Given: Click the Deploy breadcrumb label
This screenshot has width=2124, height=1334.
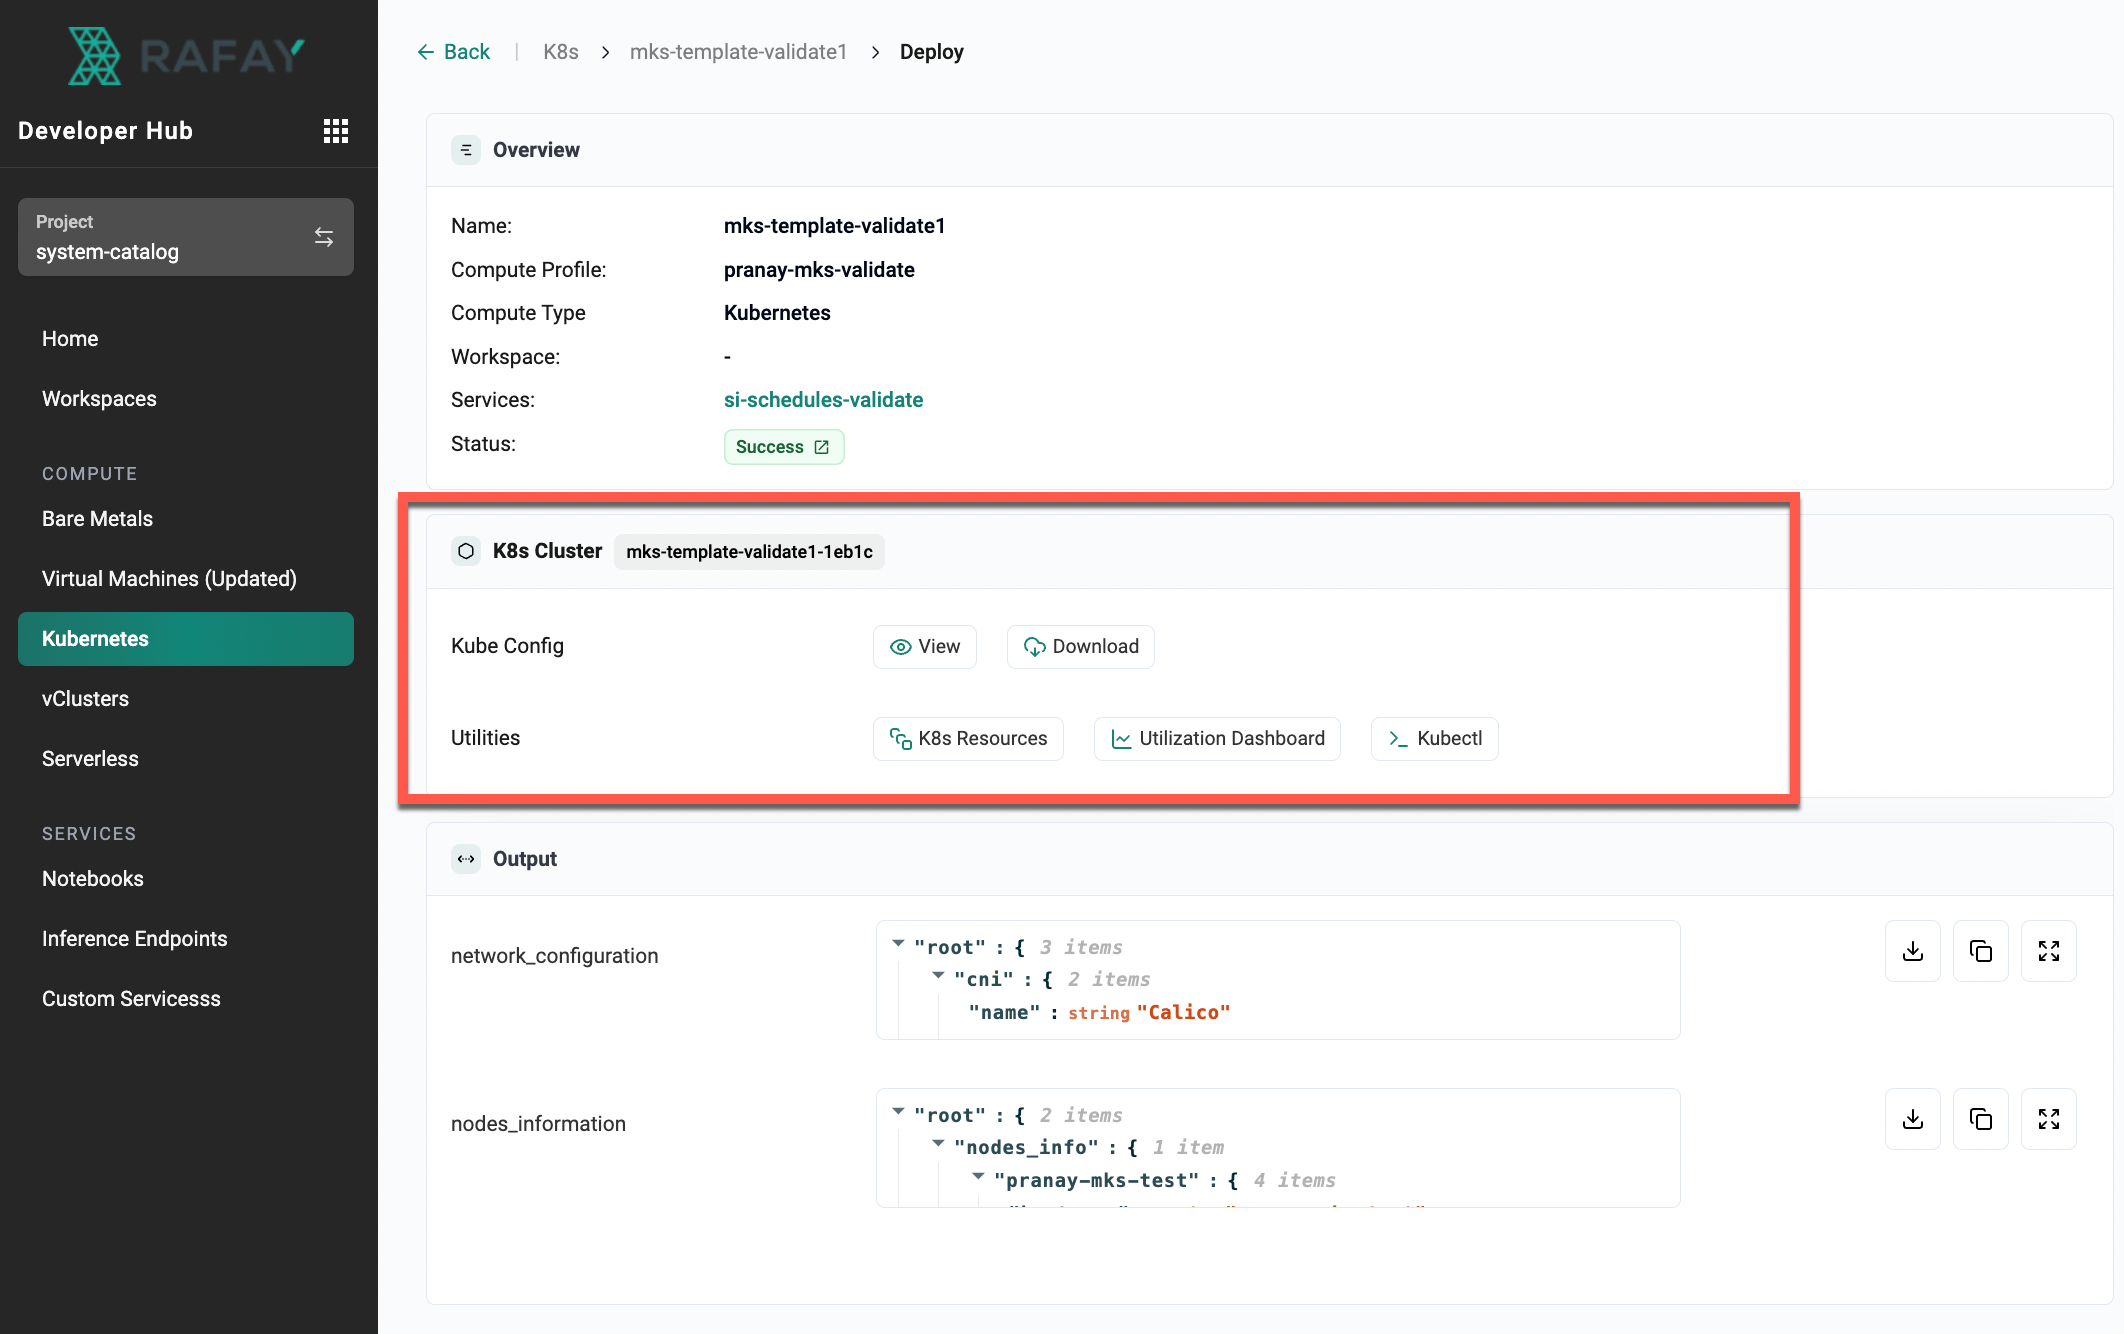Looking at the screenshot, I should 931,52.
